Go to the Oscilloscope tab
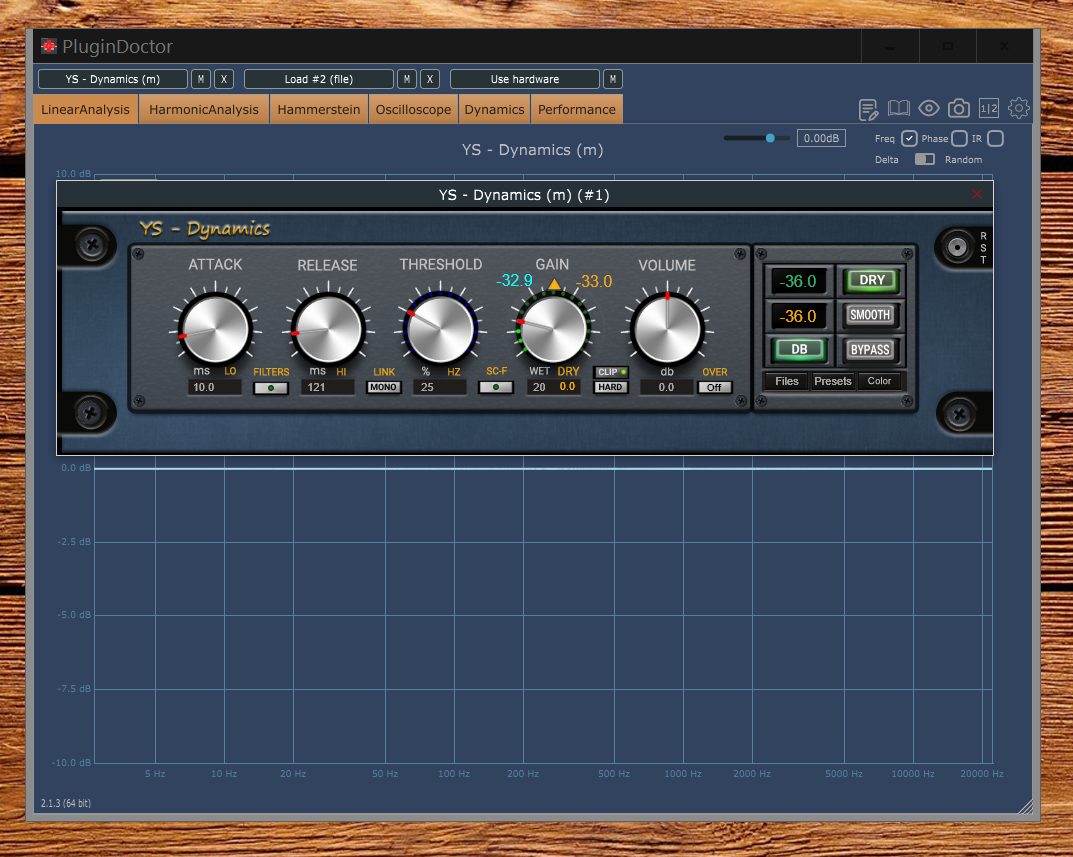This screenshot has width=1073, height=857. coord(413,110)
